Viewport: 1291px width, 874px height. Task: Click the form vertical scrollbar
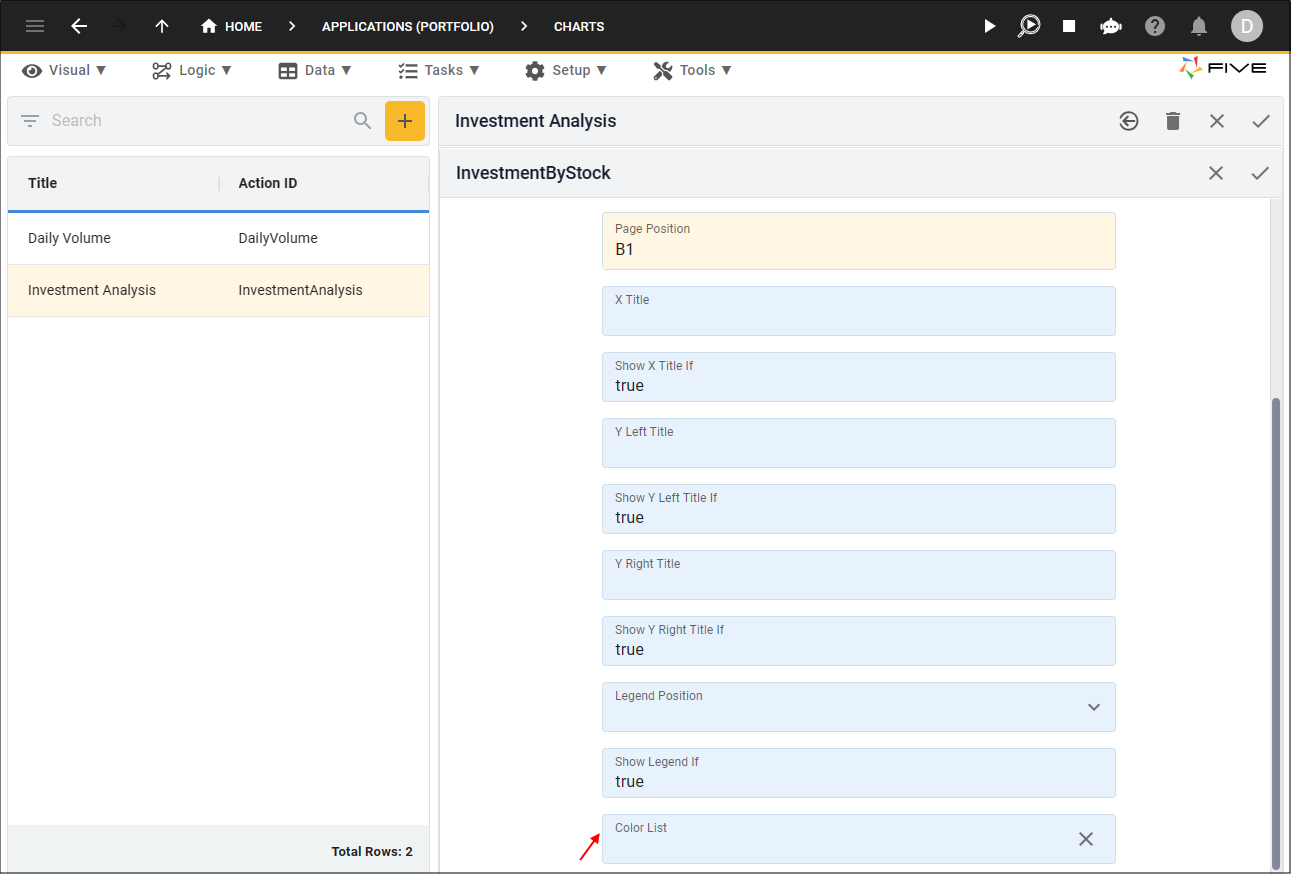point(1275,634)
